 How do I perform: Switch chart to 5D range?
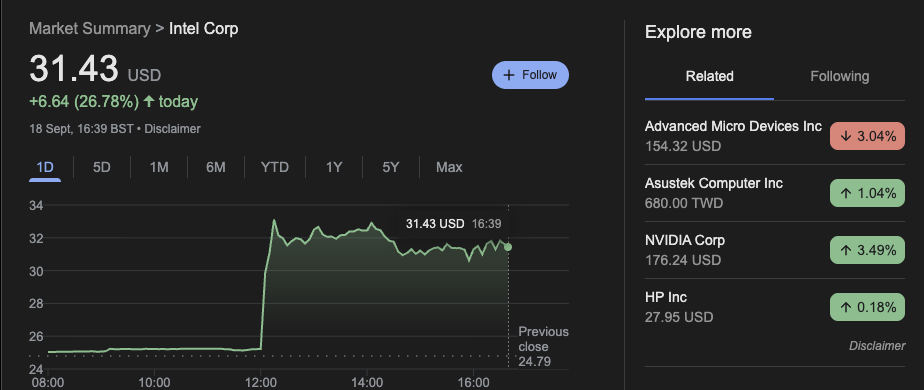[x=102, y=167]
